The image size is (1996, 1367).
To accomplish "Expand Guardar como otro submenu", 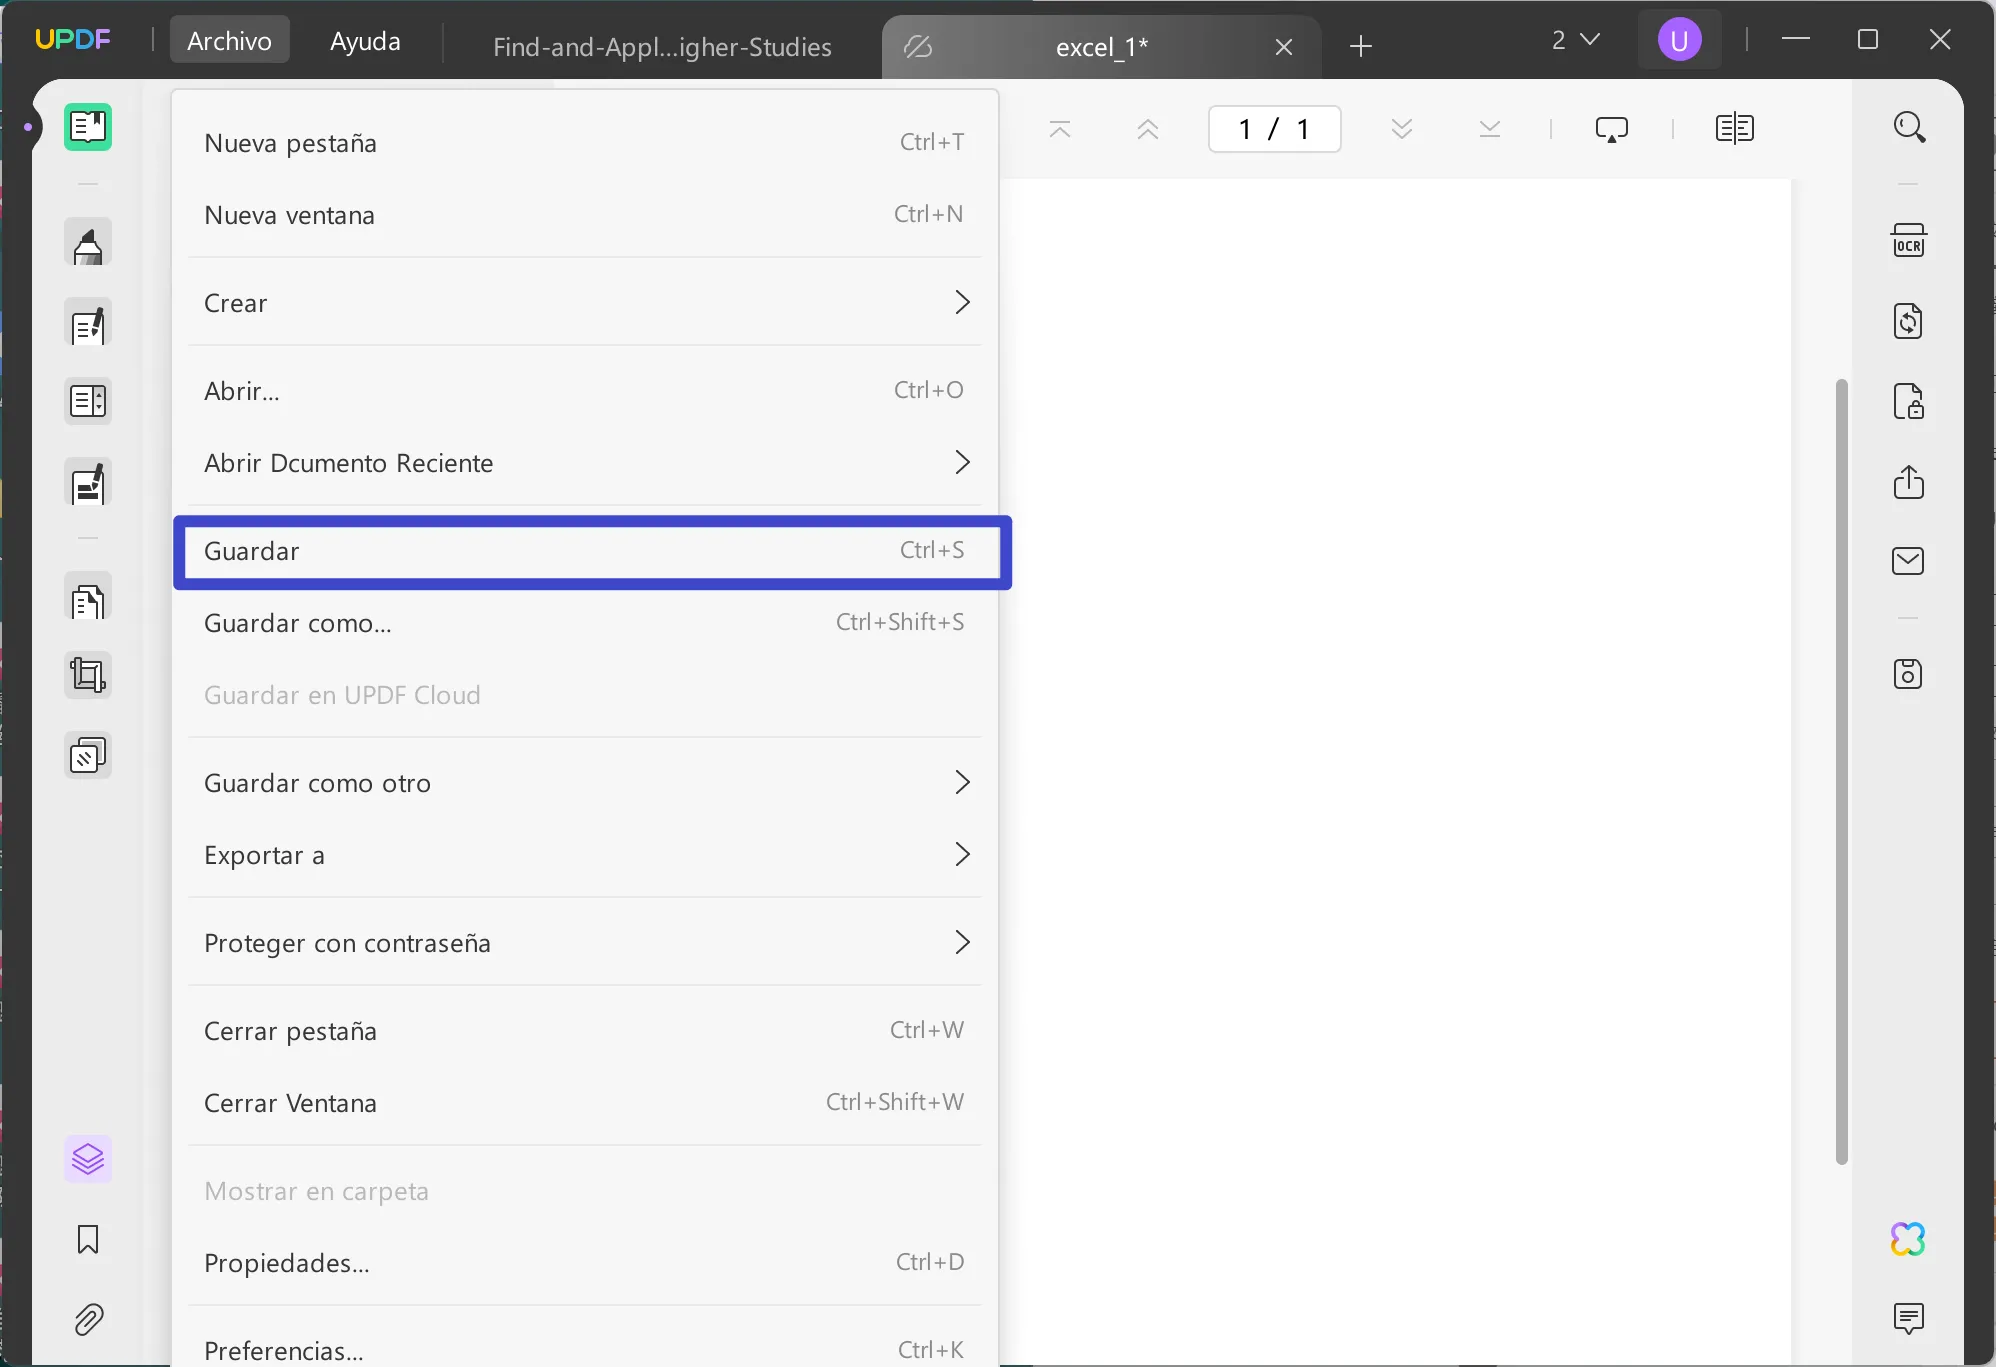I will [x=585, y=783].
